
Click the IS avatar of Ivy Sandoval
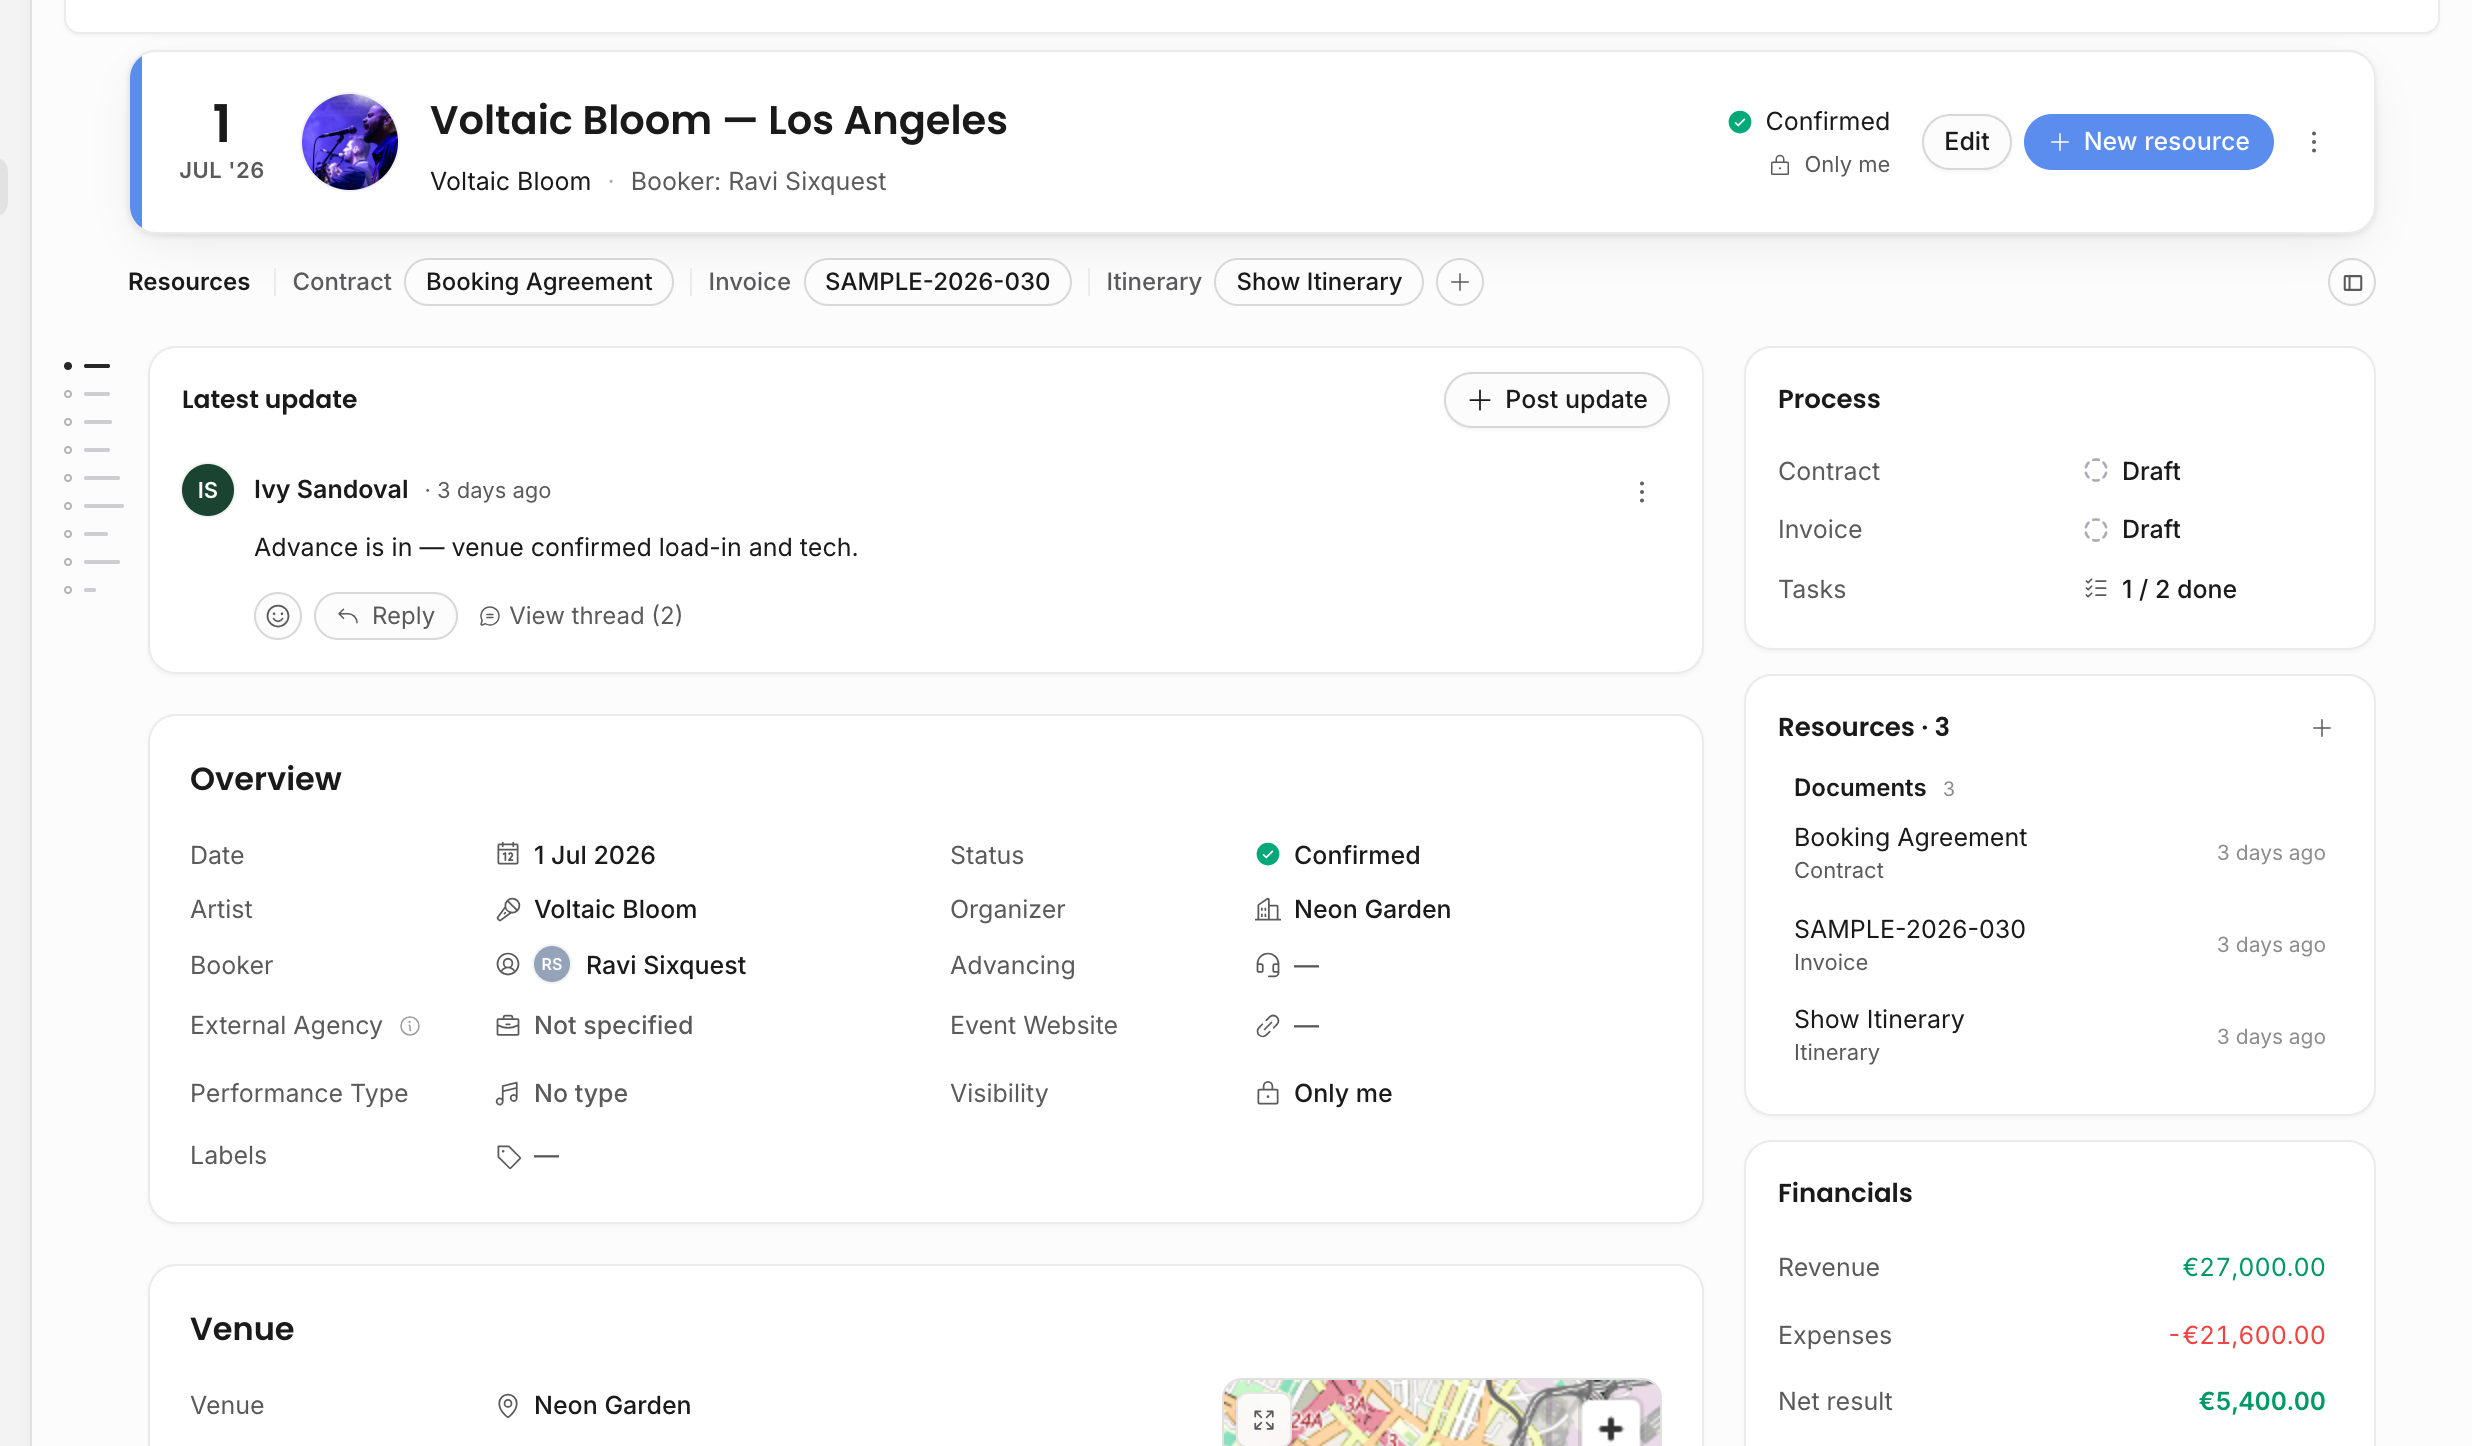(x=208, y=490)
